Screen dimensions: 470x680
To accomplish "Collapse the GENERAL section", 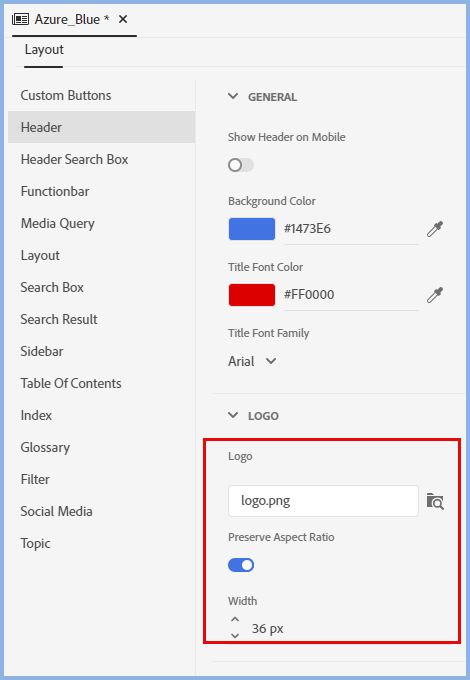I will pos(233,96).
